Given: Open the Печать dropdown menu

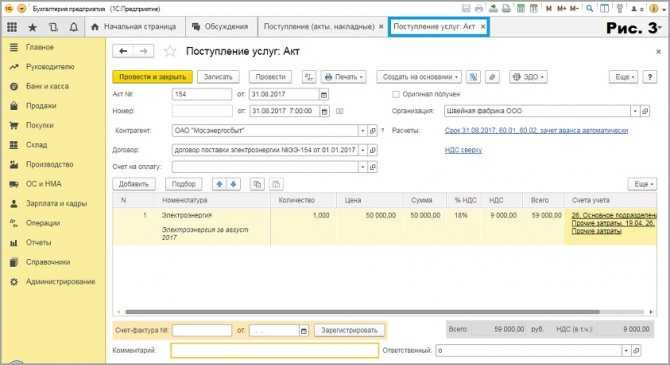Looking at the screenshot, I should [344, 77].
